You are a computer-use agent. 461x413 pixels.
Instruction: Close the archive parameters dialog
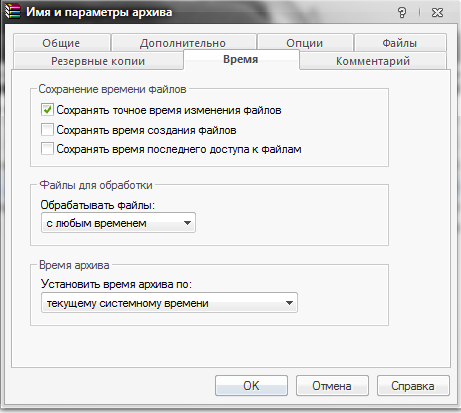pyautogui.click(x=437, y=13)
